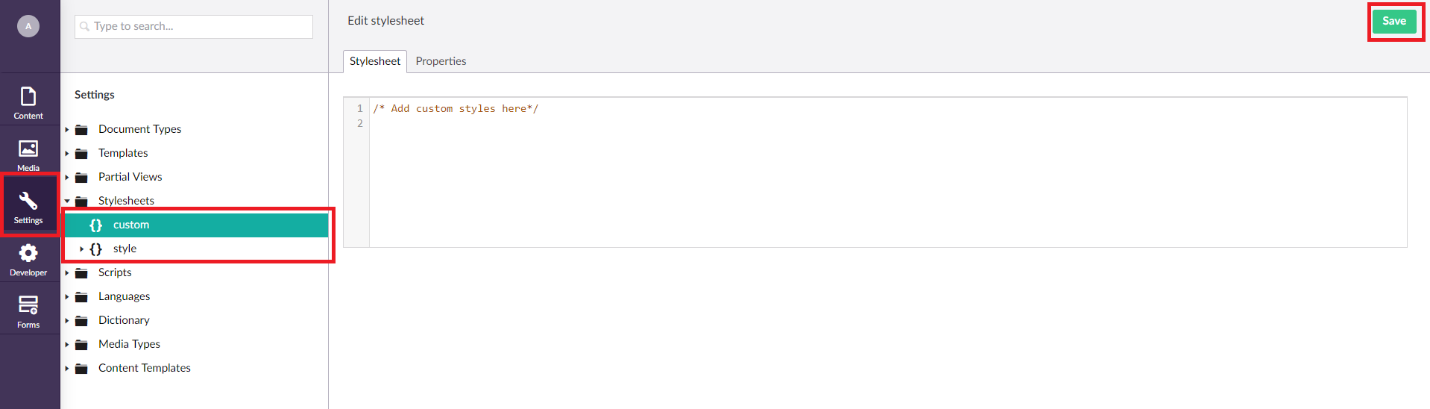Click the Type to search field

coord(194,27)
